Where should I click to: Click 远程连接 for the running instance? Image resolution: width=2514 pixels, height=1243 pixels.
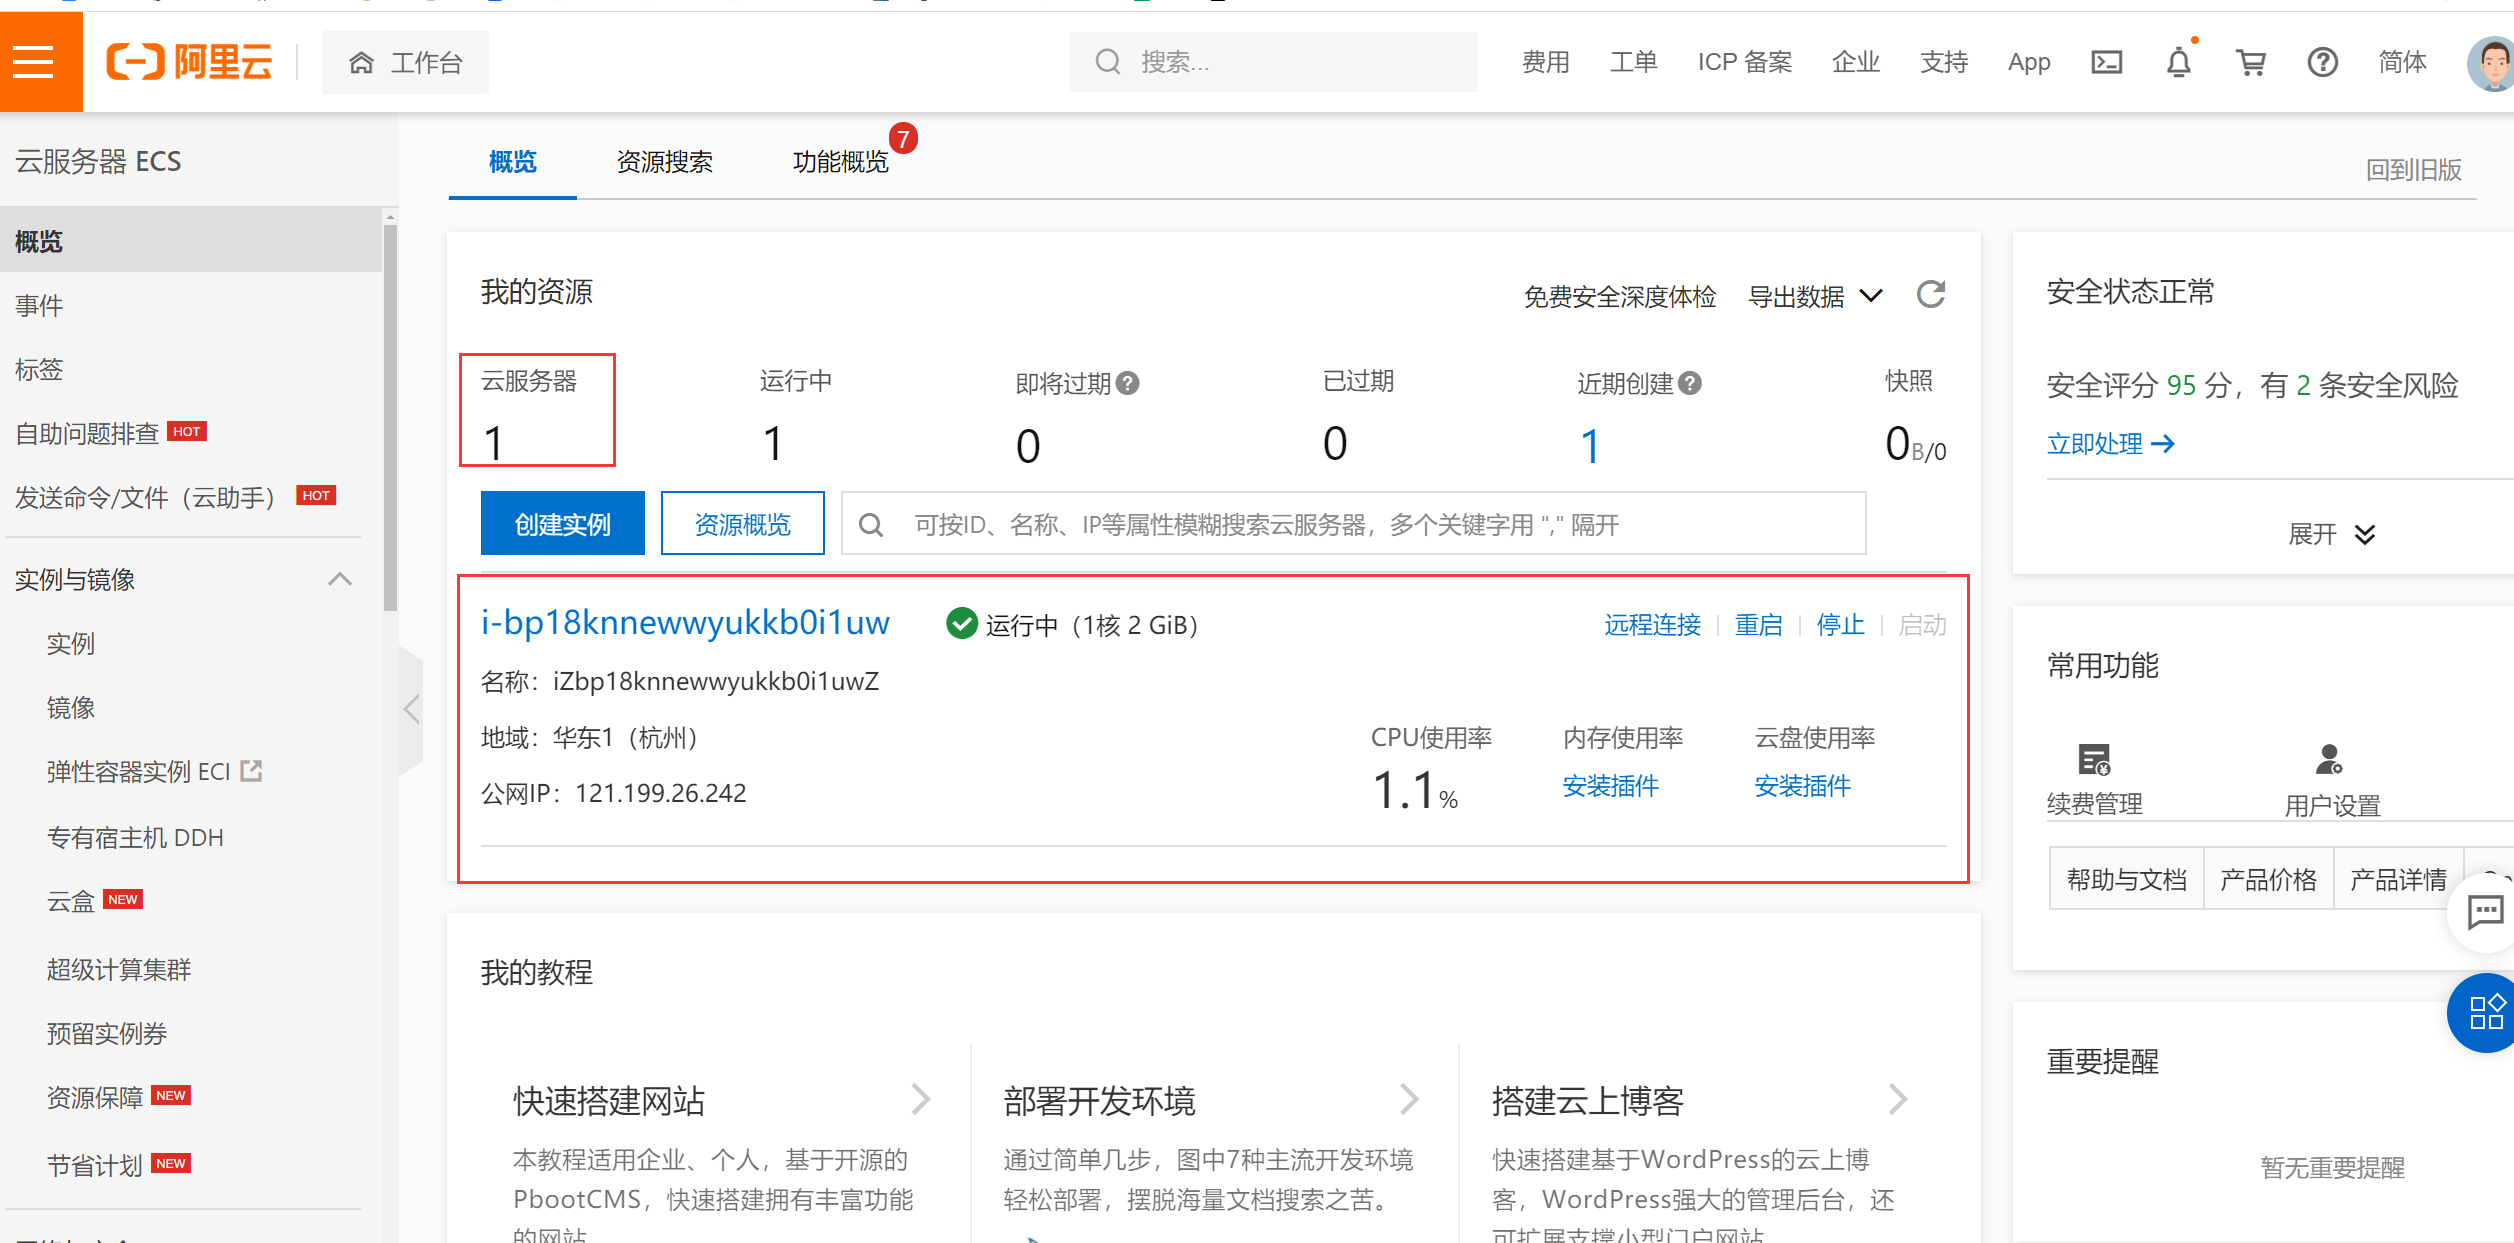[x=1651, y=624]
